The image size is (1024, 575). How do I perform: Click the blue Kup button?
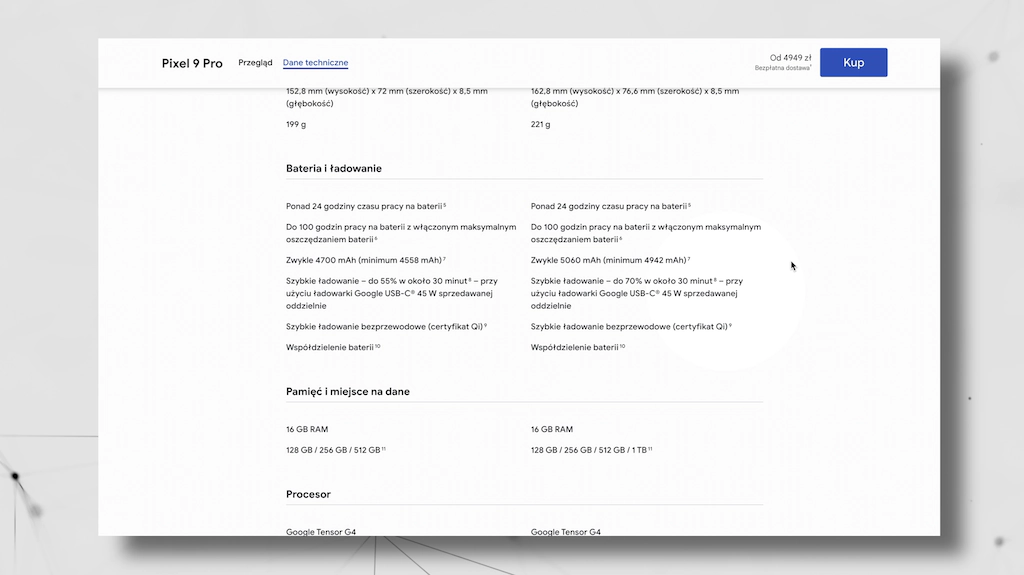[x=853, y=62]
